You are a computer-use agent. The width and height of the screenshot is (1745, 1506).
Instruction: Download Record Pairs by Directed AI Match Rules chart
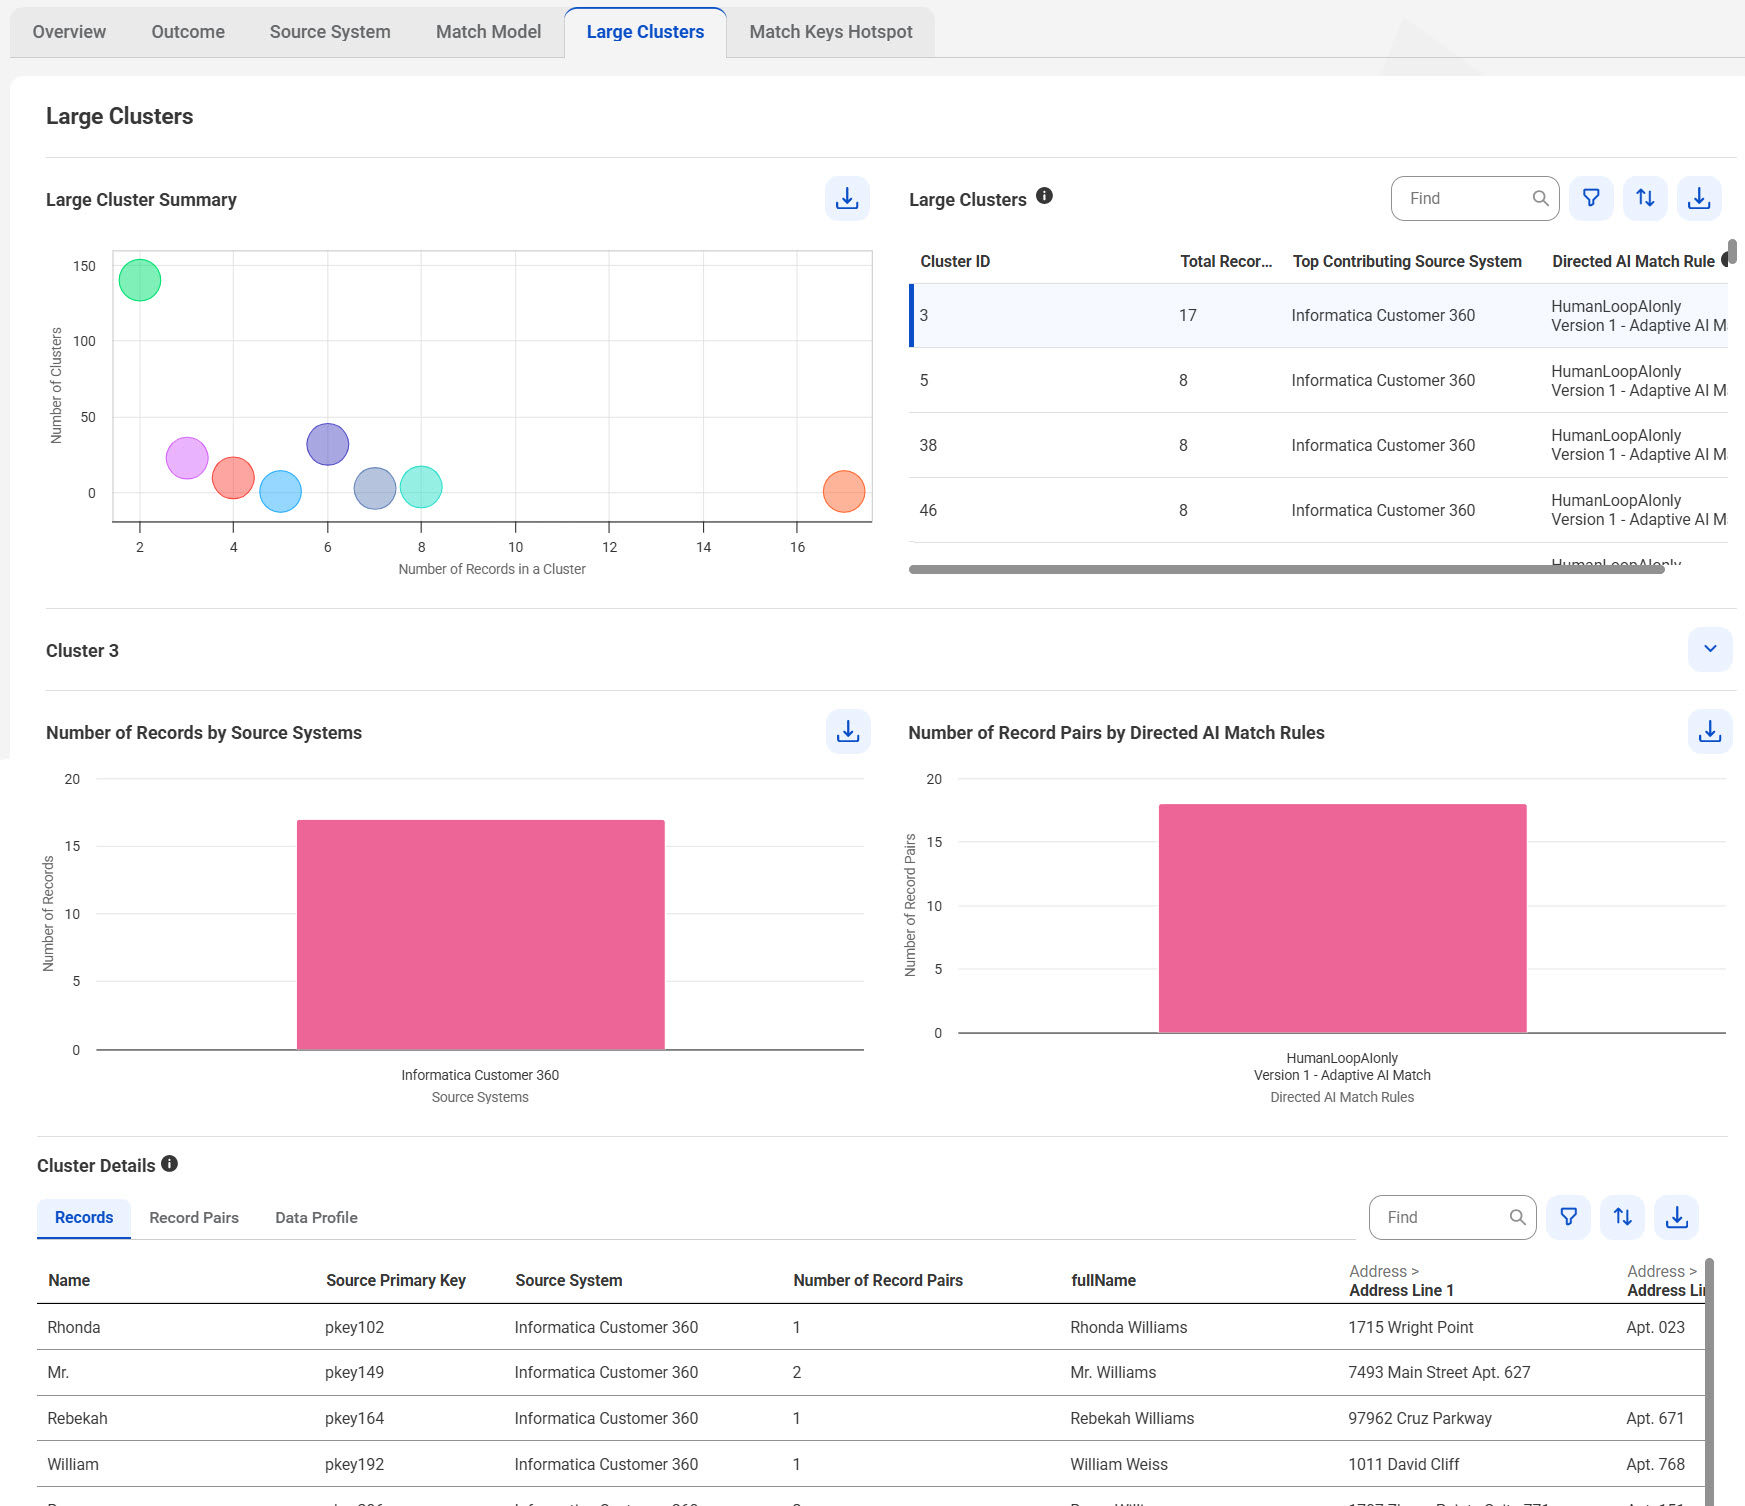(x=1710, y=731)
